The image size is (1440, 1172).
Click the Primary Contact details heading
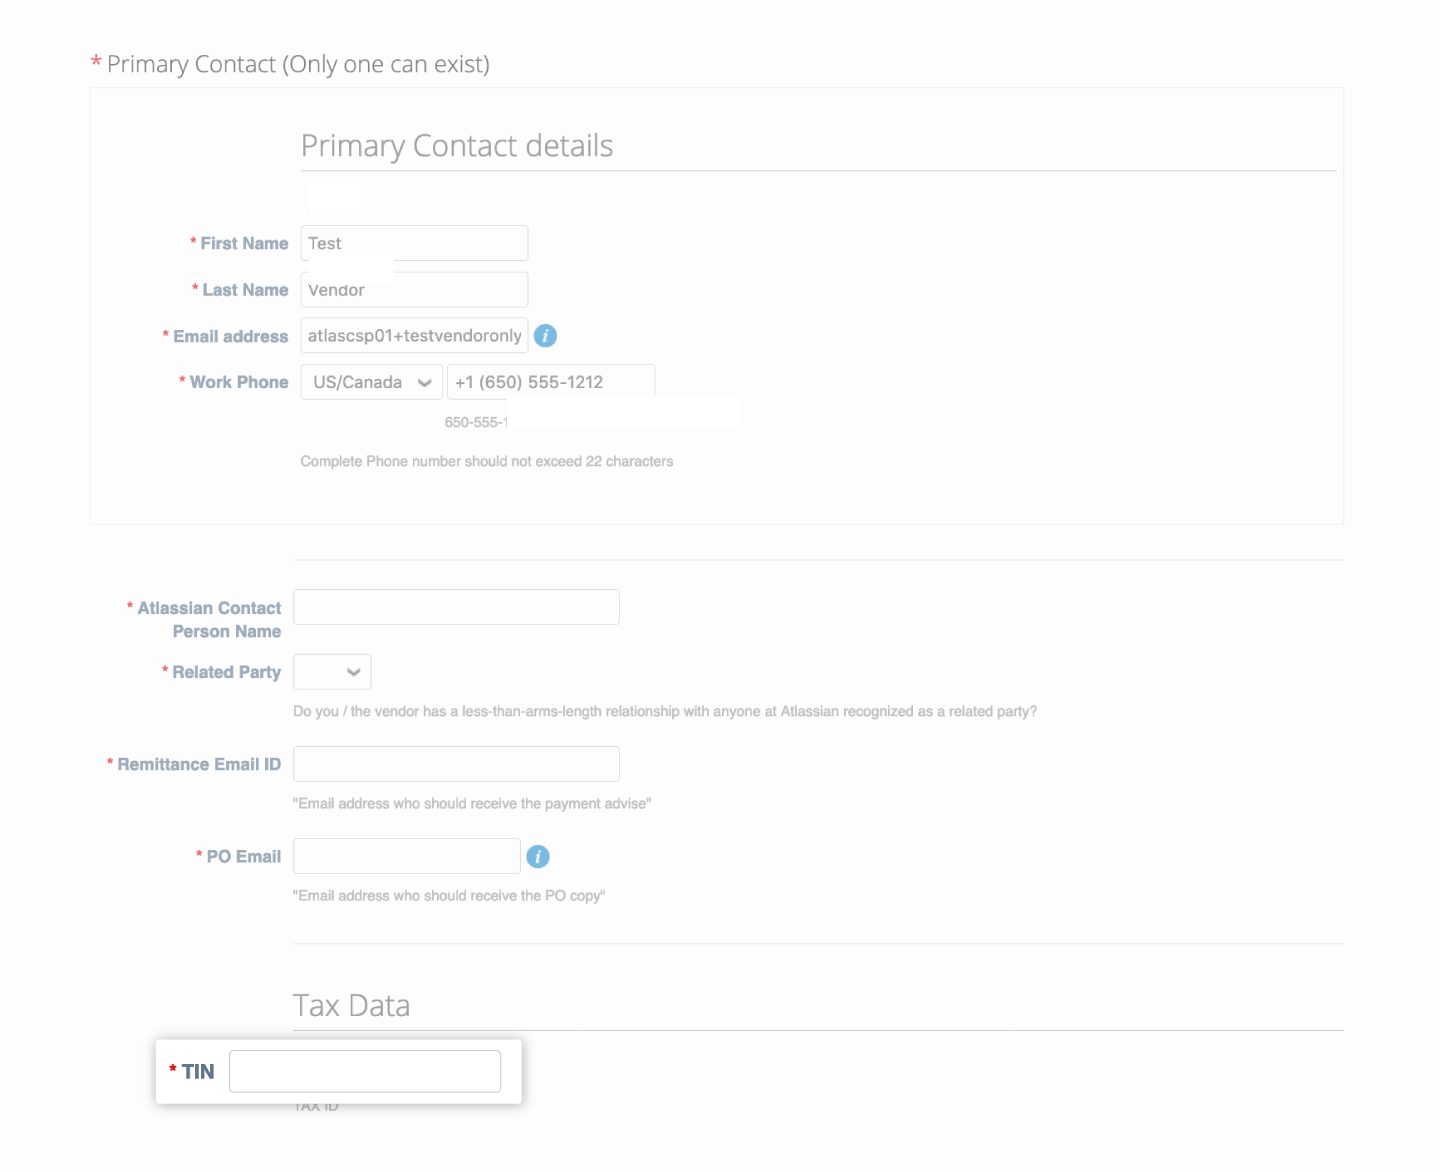(457, 145)
